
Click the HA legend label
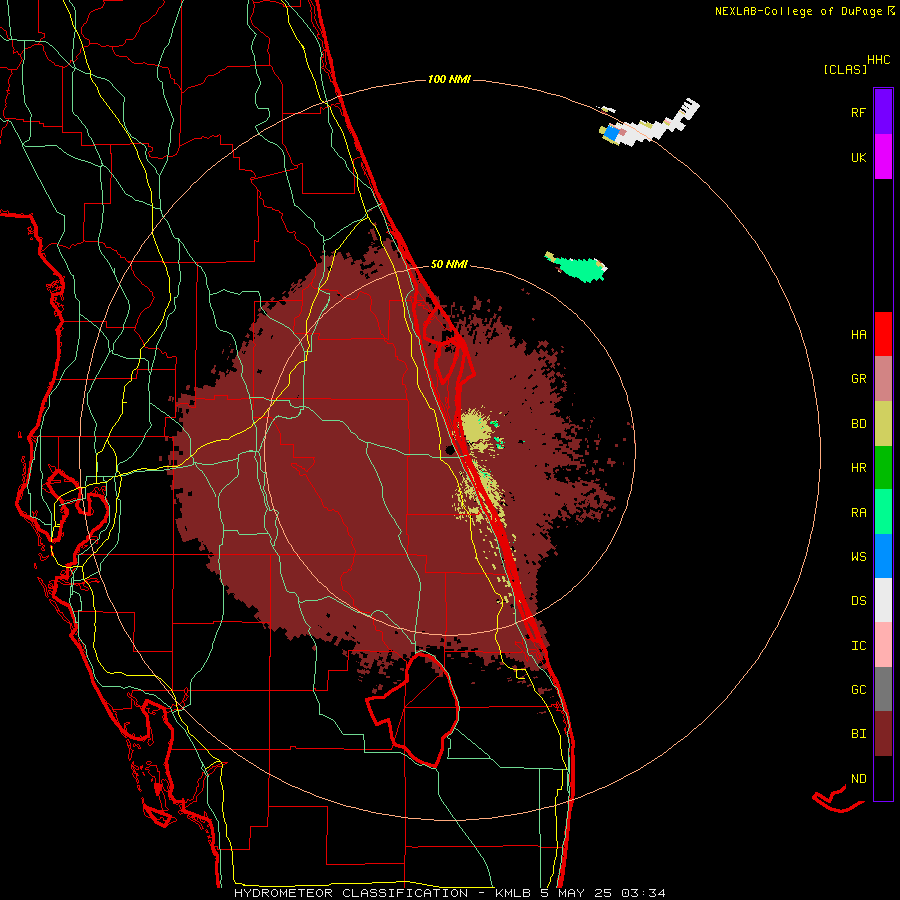(x=858, y=335)
